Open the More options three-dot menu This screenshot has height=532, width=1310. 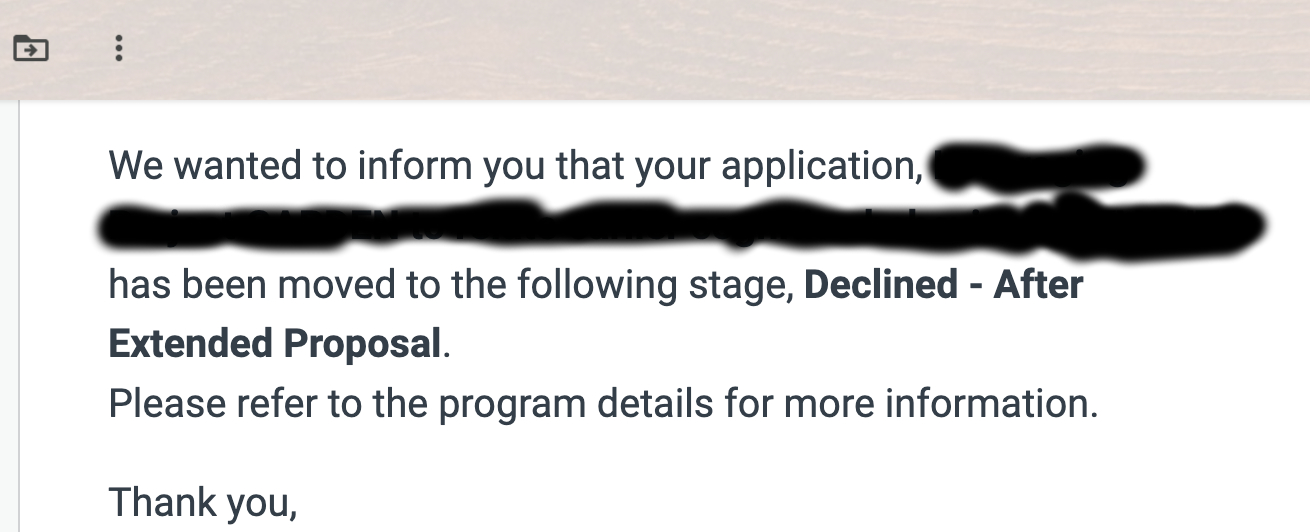click(119, 47)
